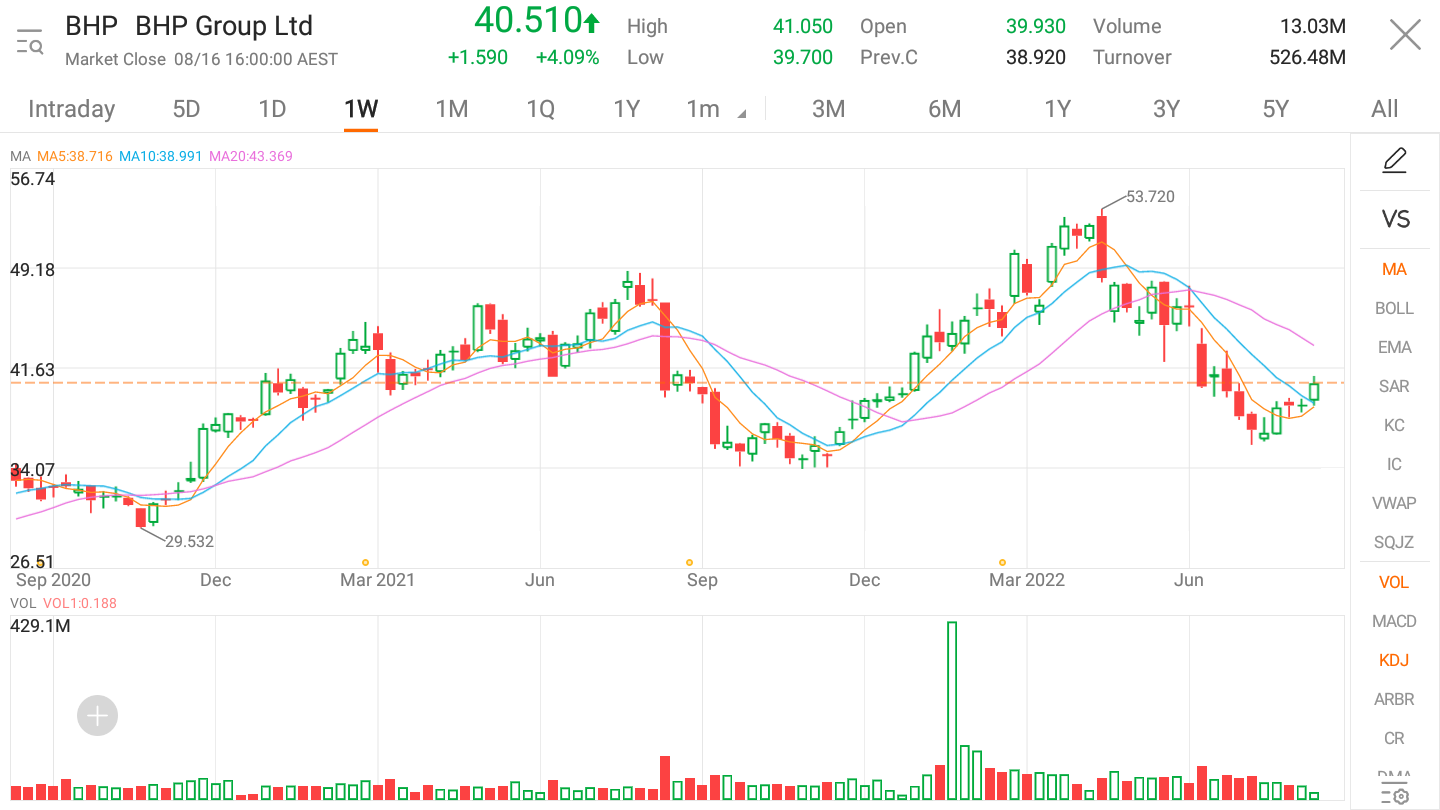Click event marker dot near Mar 2022
The height and width of the screenshot is (810, 1440).
tap(1002, 563)
